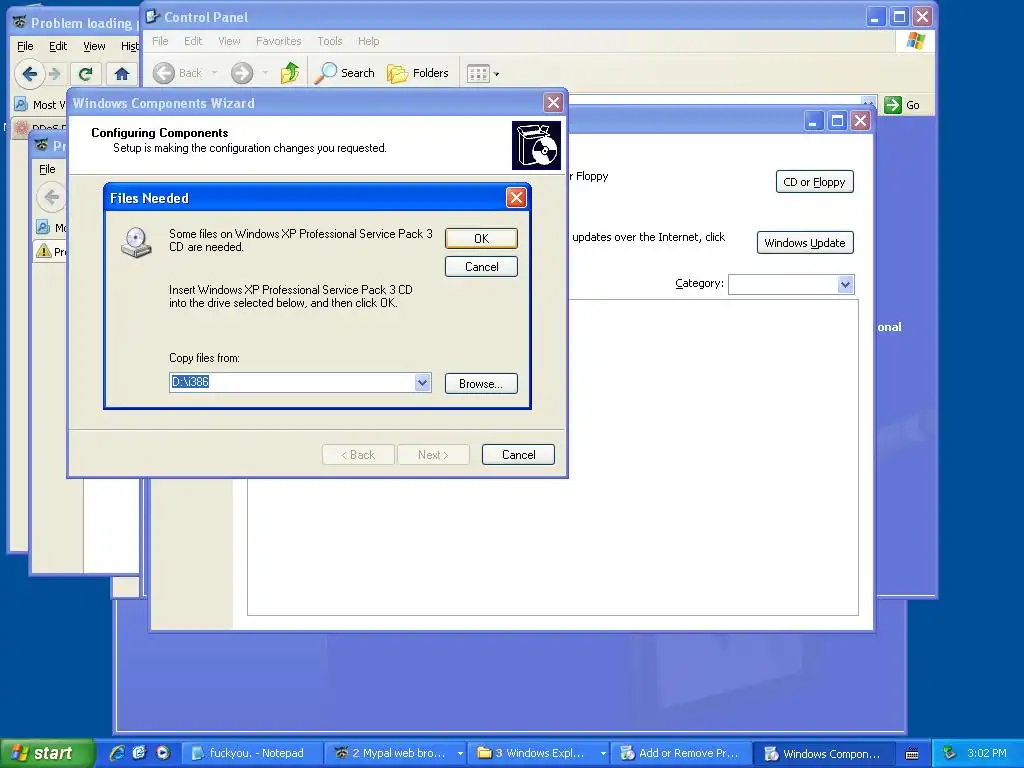Click the CD or Floppy button
Viewport: 1024px width, 768px height.
[x=814, y=182]
